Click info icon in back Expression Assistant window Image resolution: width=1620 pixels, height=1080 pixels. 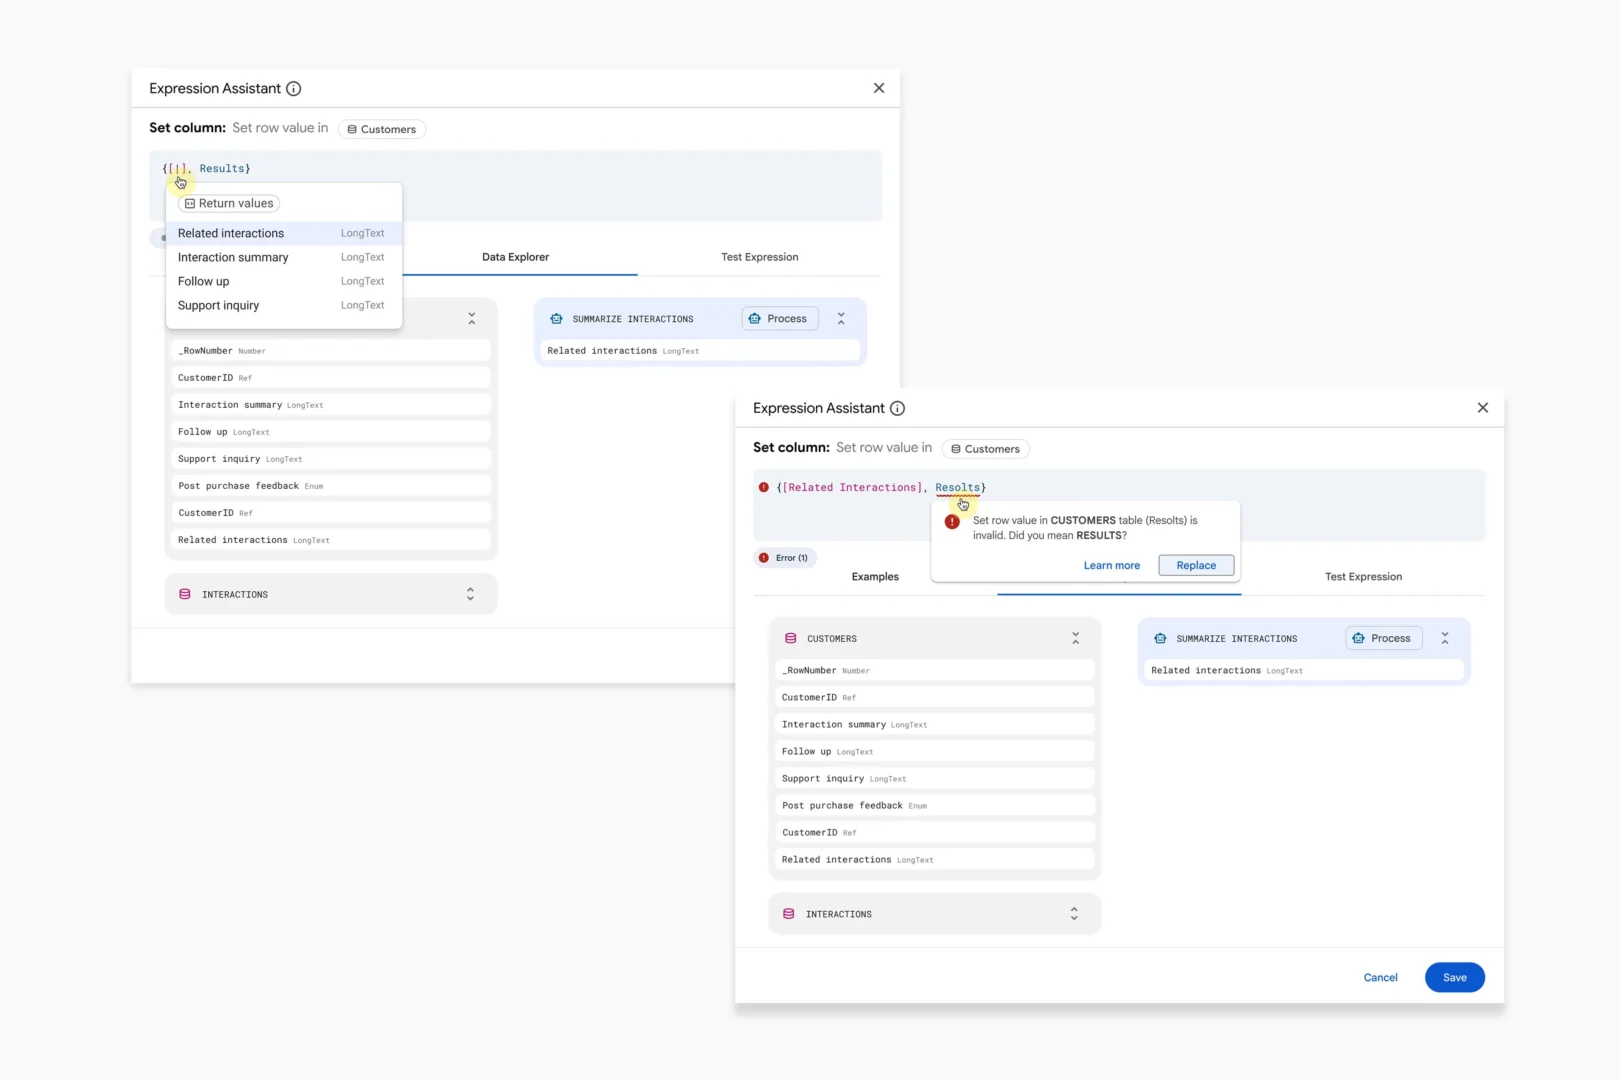pos(293,88)
